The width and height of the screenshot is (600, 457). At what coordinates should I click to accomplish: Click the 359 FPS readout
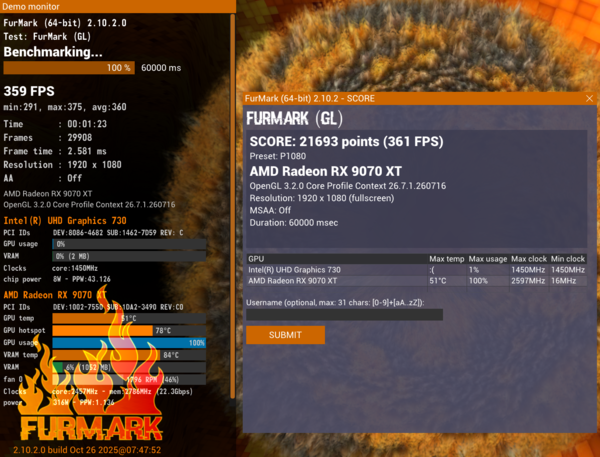[29, 91]
